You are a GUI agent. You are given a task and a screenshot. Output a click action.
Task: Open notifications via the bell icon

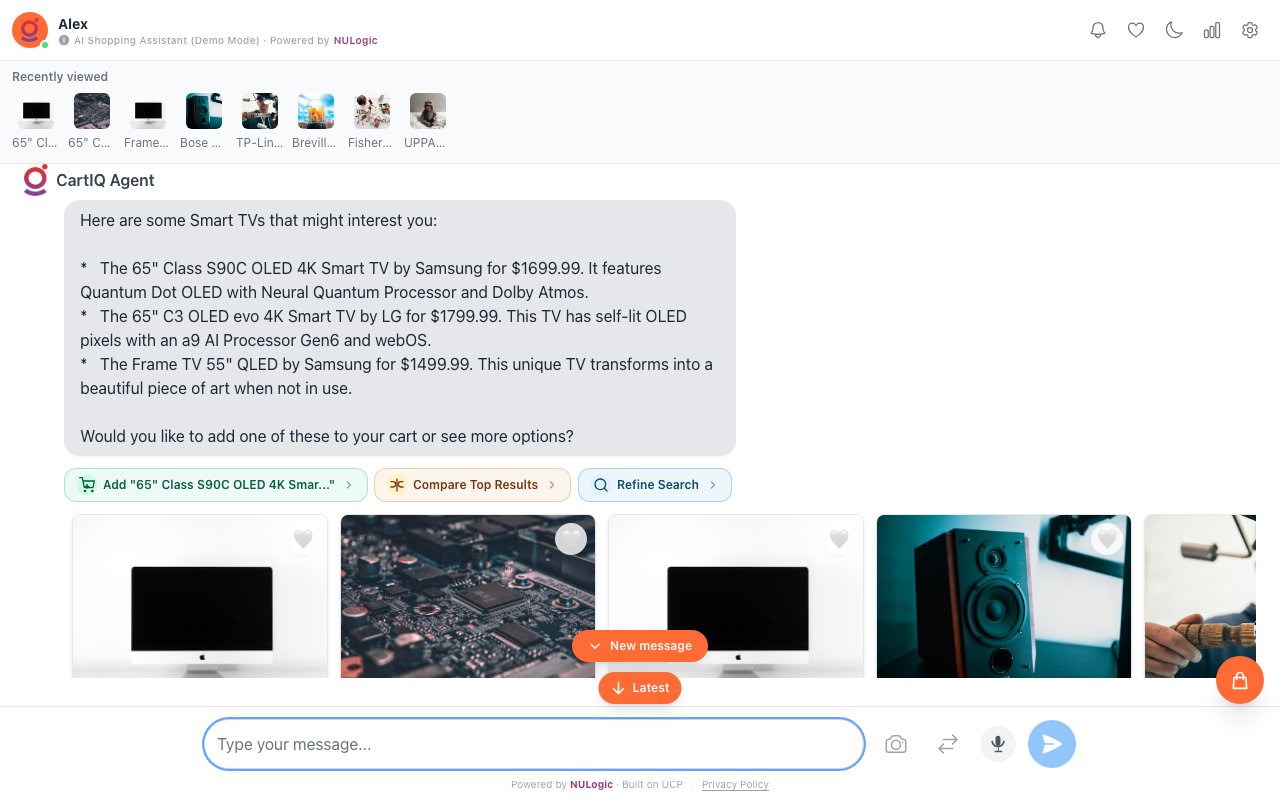point(1098,30)
